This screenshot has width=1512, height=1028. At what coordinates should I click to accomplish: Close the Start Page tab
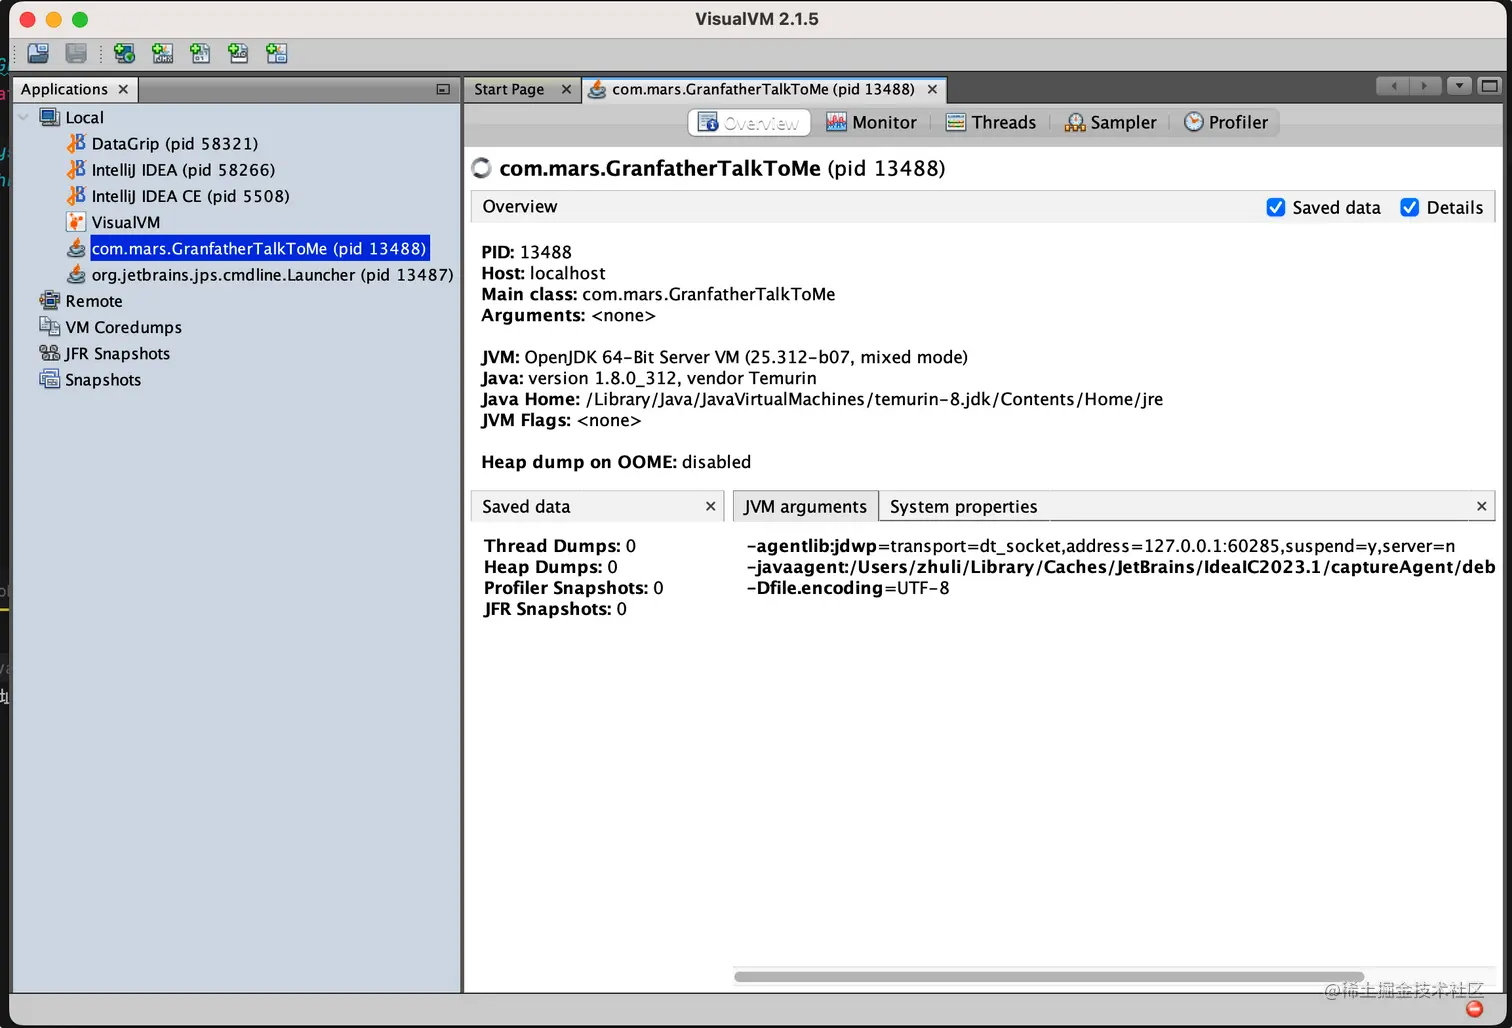pyautogui.click(x=566, y=89)
